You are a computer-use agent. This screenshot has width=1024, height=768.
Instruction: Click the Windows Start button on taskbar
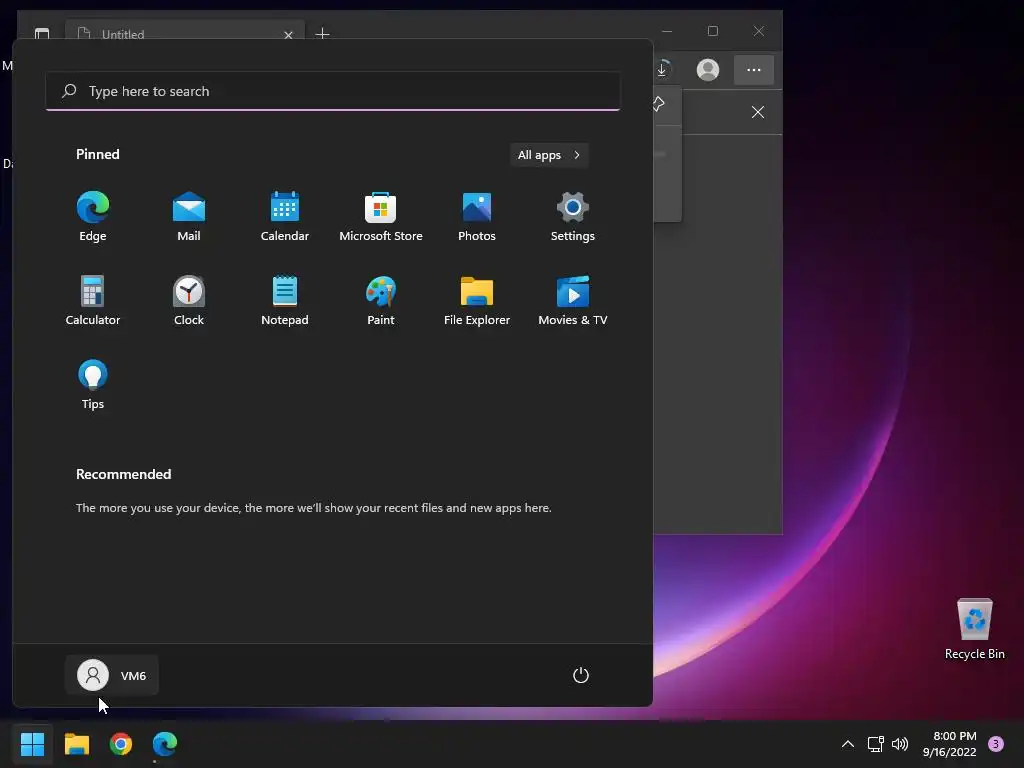point(33,744)
